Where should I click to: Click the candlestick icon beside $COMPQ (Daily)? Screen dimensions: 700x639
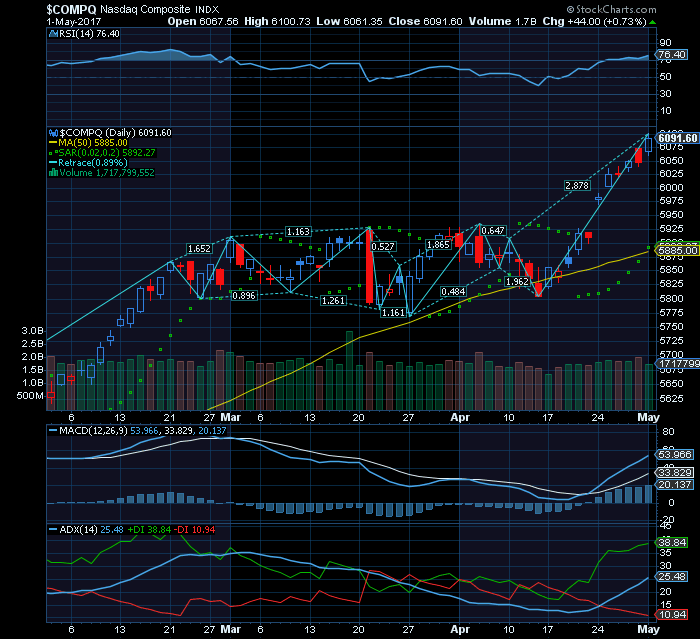[54, 133]
